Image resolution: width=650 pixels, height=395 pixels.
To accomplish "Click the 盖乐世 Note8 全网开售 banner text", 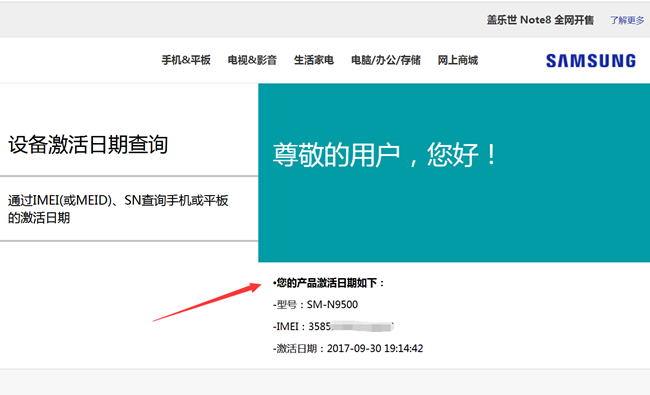I will (540, 20).
